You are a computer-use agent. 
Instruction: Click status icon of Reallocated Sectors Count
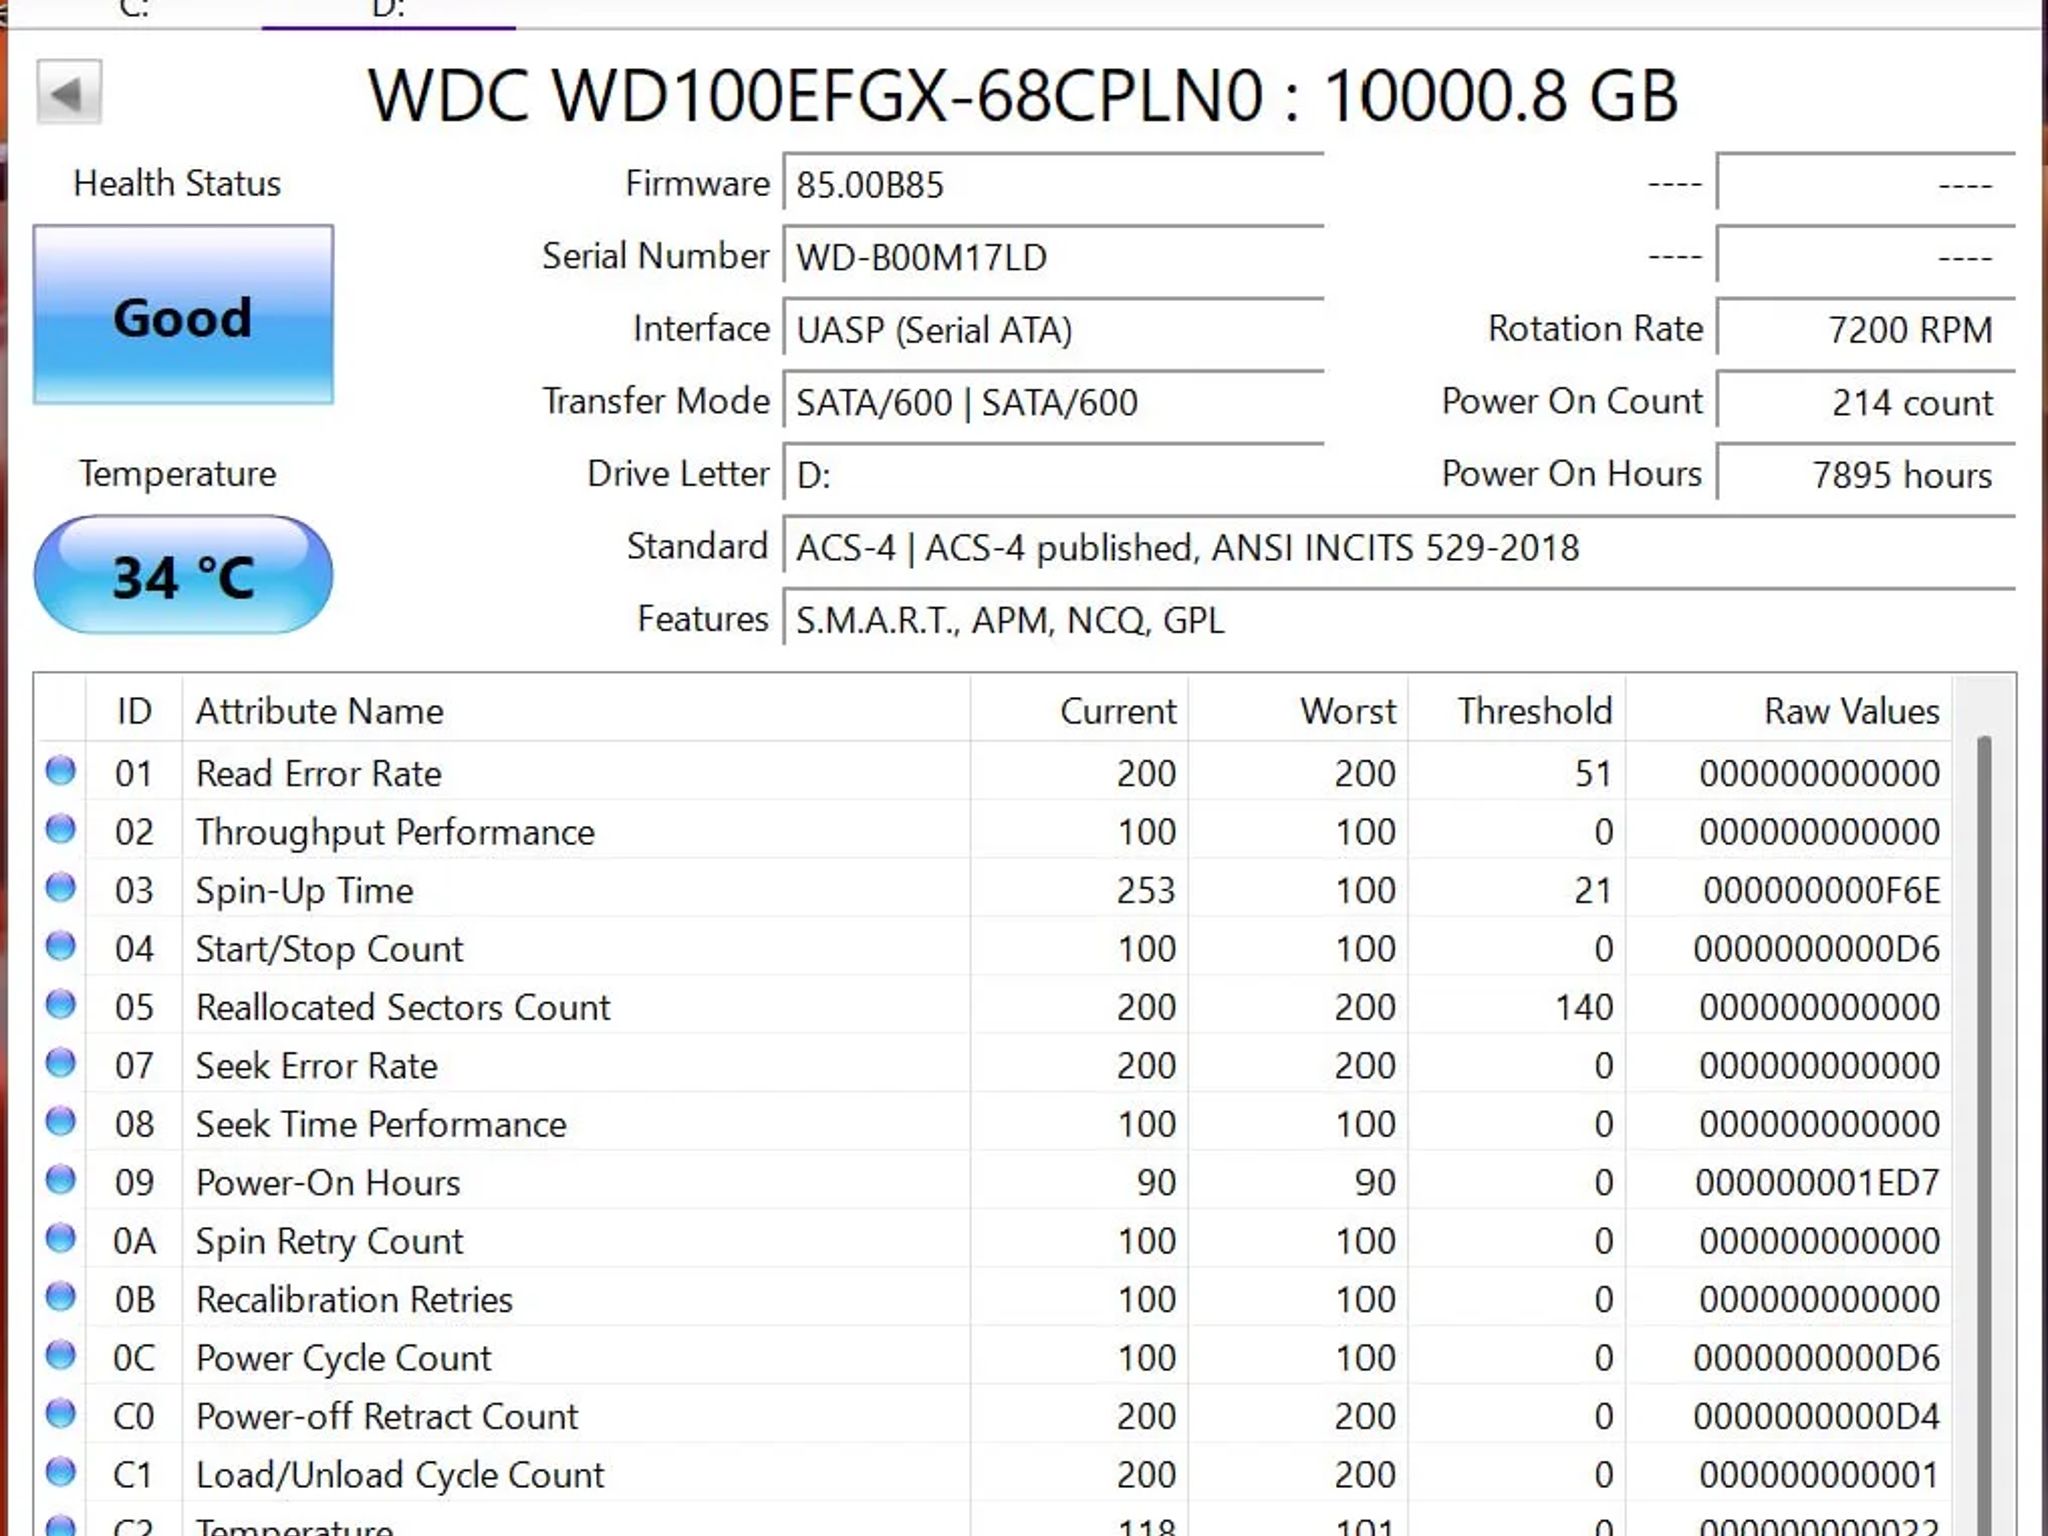(x=61, y=1005)
